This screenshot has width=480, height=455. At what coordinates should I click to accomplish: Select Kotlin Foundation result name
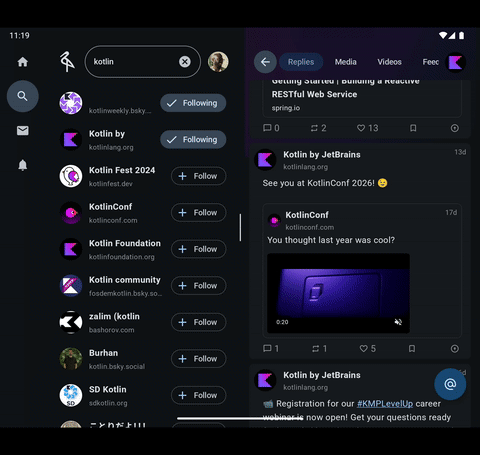coord(125,243)
